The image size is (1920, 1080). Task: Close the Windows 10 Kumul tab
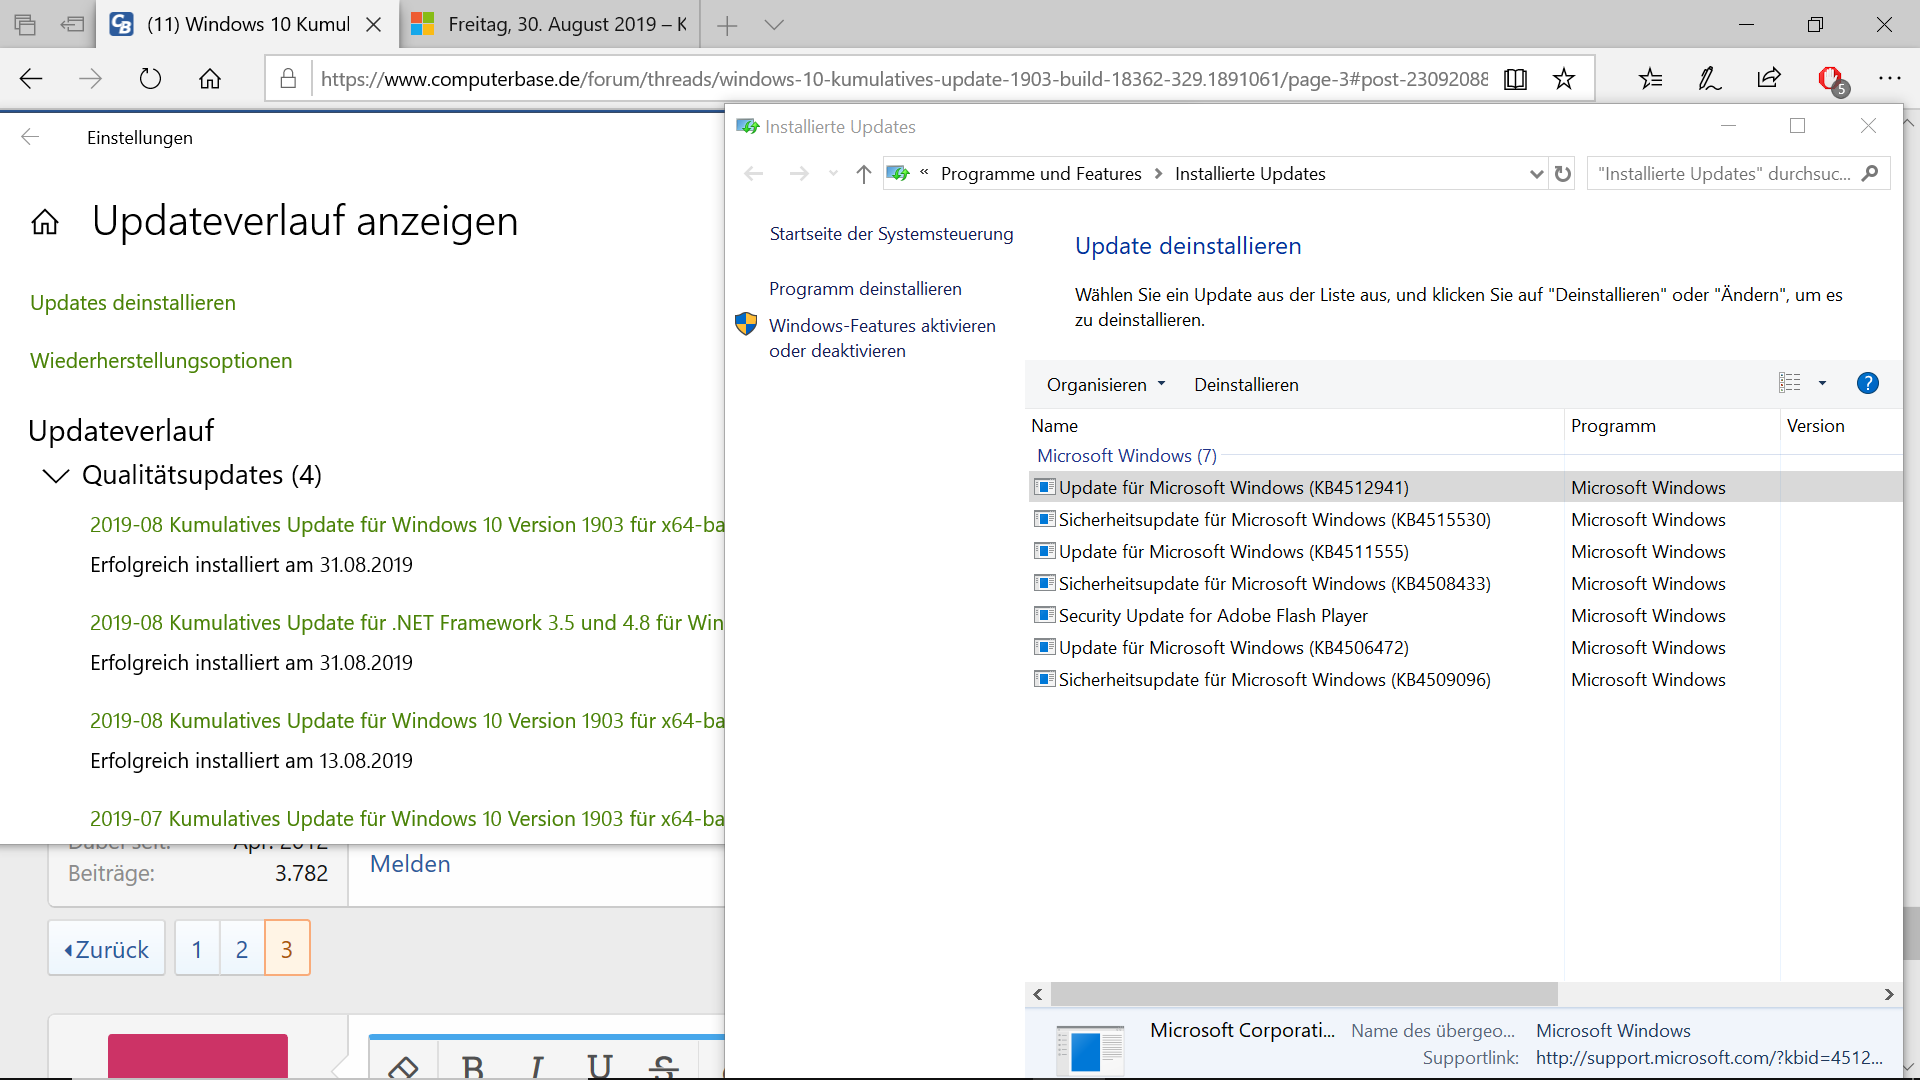[374, 25]
